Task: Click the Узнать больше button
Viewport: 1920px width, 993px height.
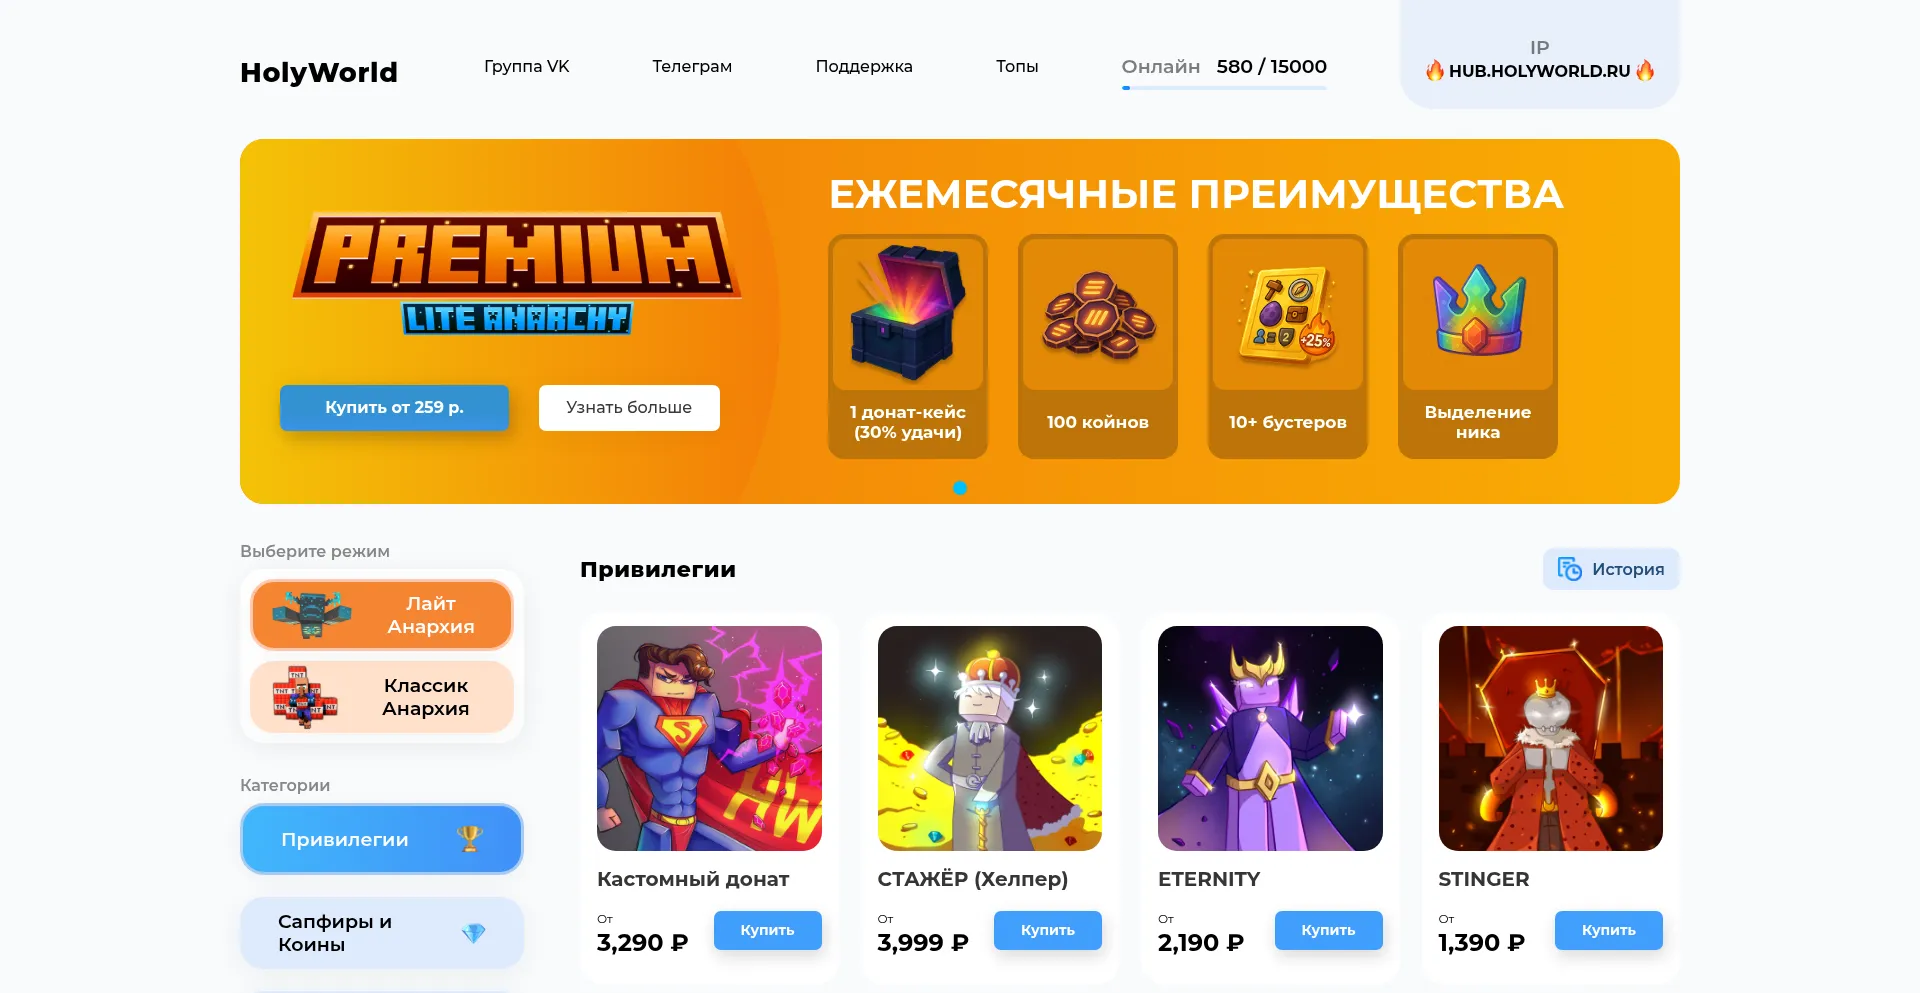Action: (629, 408)
